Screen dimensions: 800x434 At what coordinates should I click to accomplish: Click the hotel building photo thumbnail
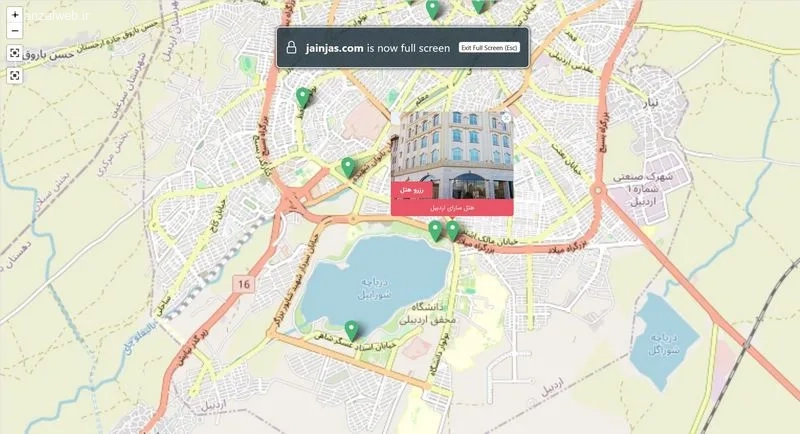coord(452,156)
